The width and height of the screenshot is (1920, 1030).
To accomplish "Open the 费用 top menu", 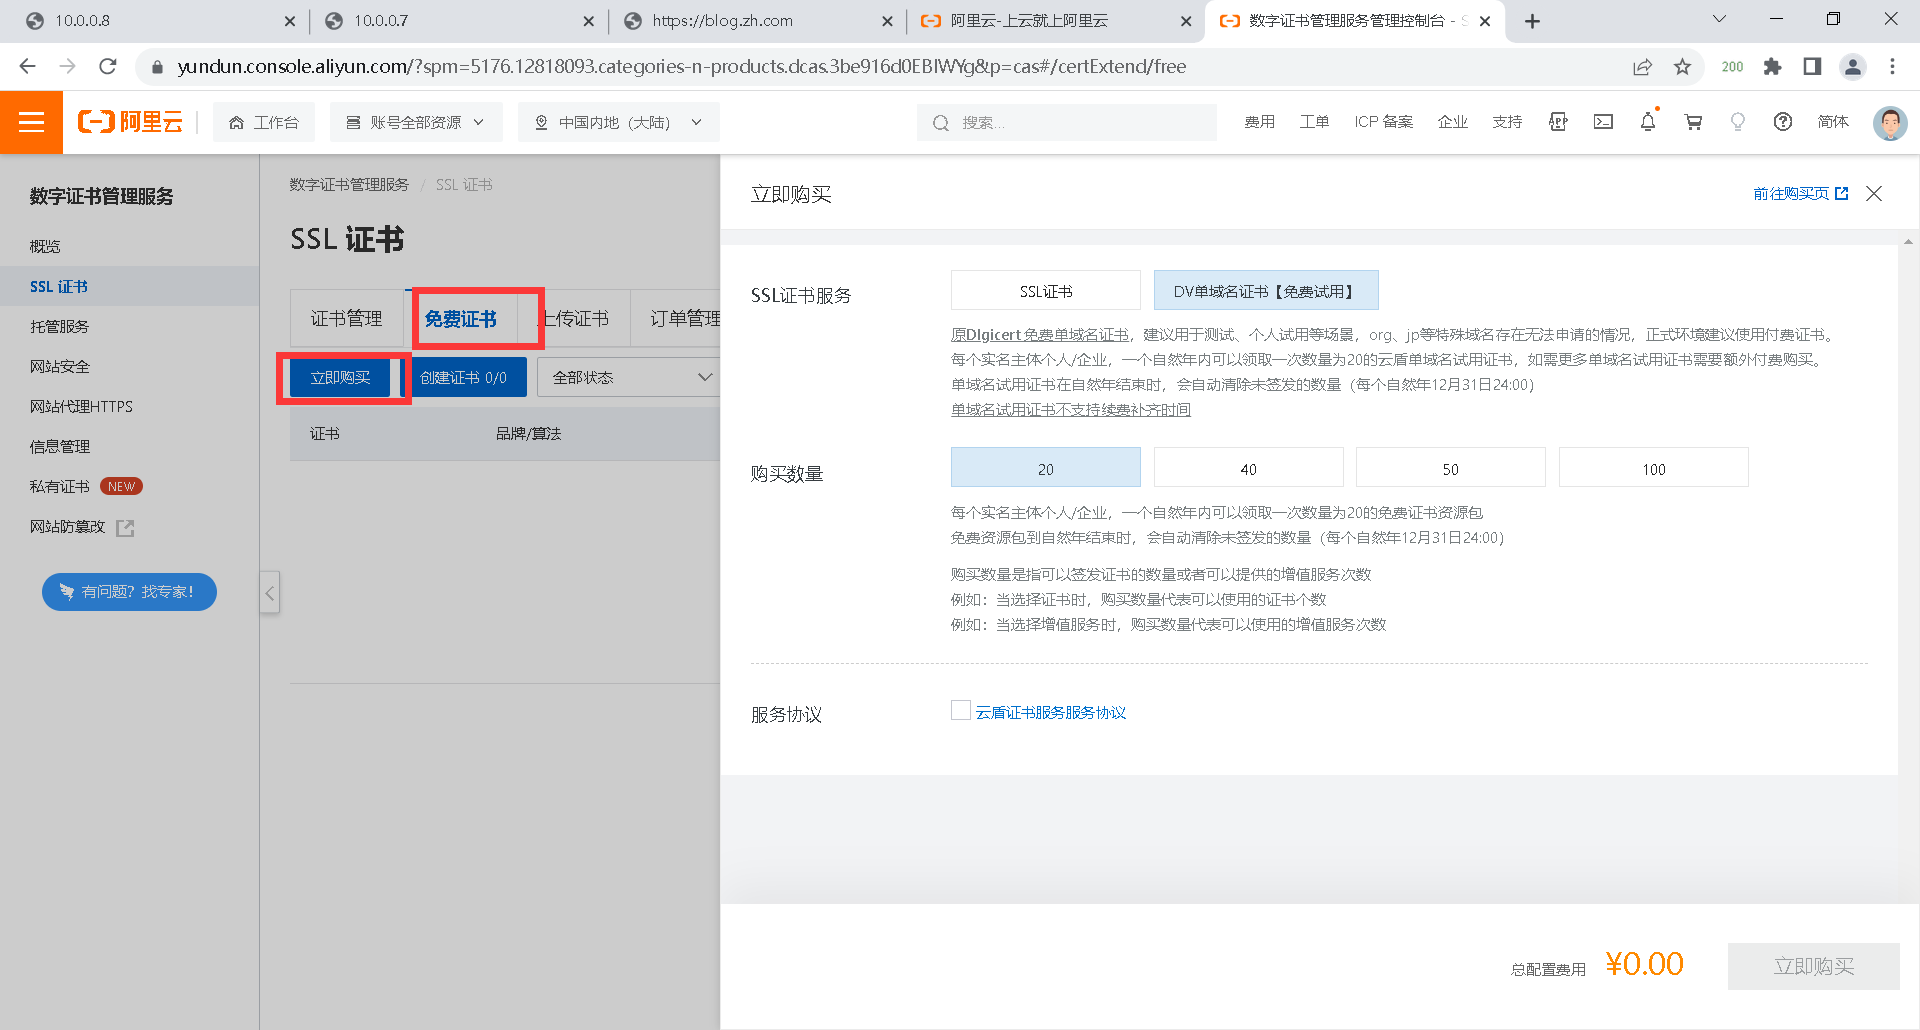I will tap(1259, 122).
